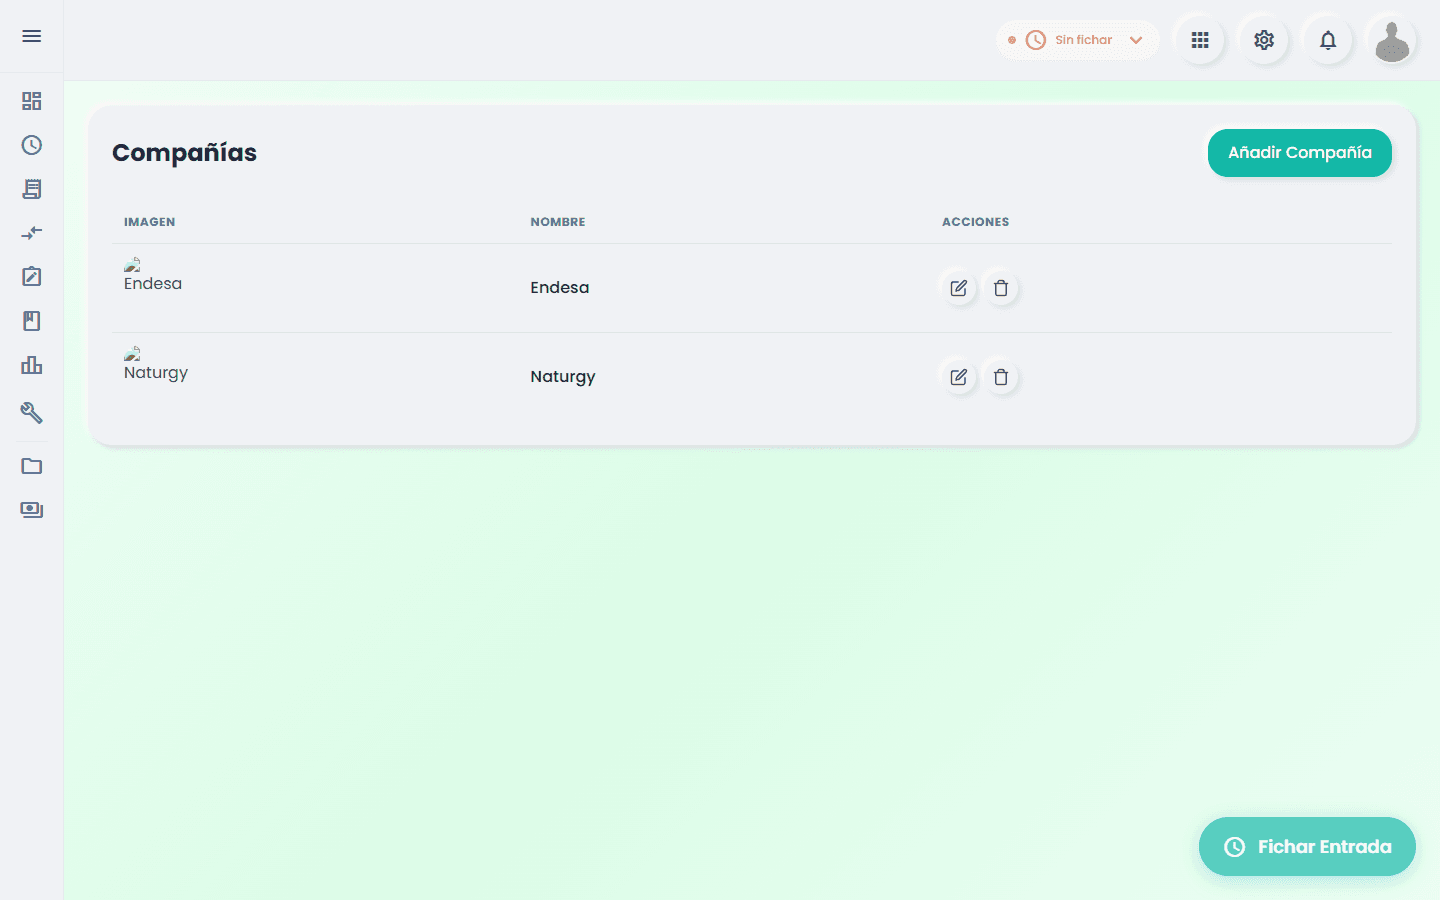Image resolution: width=1440 pixels, height=900 pixels.
Task: Open the user profile avatar
Action: [x=1392, y=40]
